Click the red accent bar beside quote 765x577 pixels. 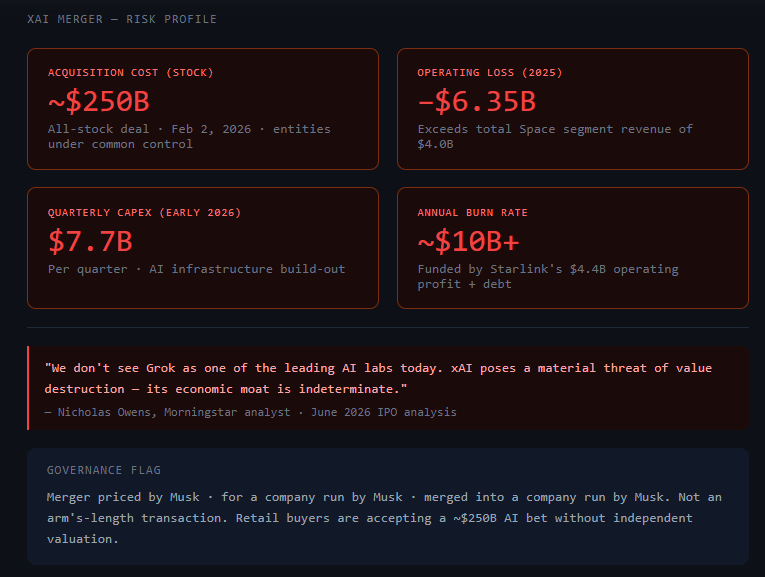point(28,388)
